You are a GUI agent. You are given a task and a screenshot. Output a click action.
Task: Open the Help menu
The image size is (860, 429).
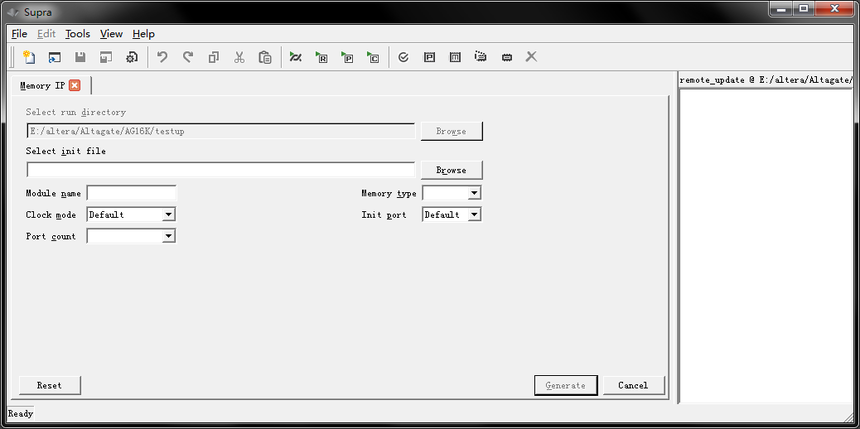[144, 34]
